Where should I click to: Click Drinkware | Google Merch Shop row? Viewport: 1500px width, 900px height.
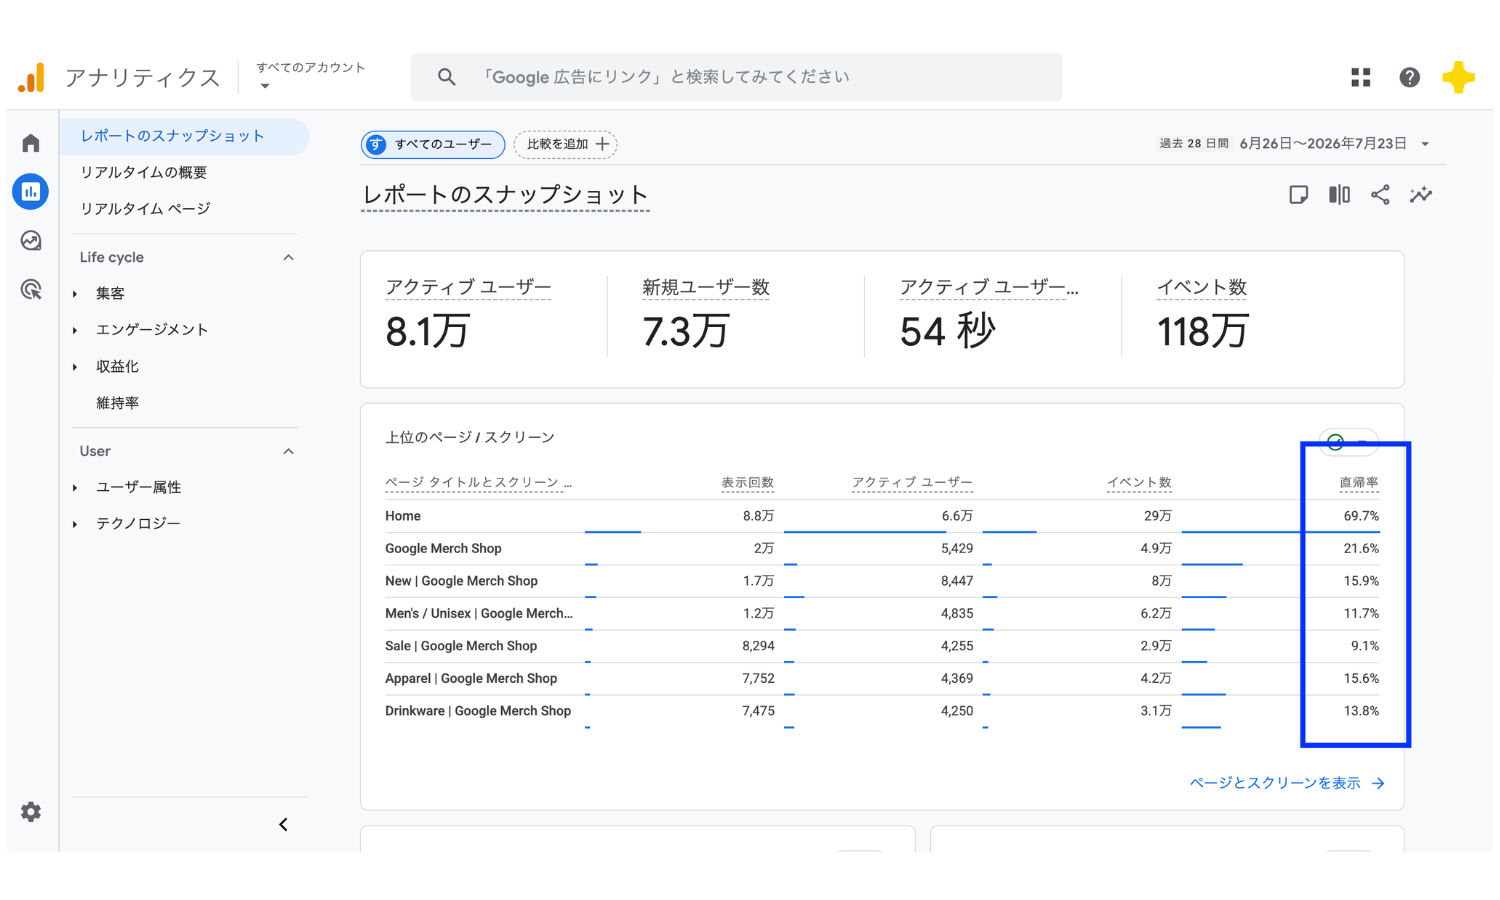click(478, 711)
